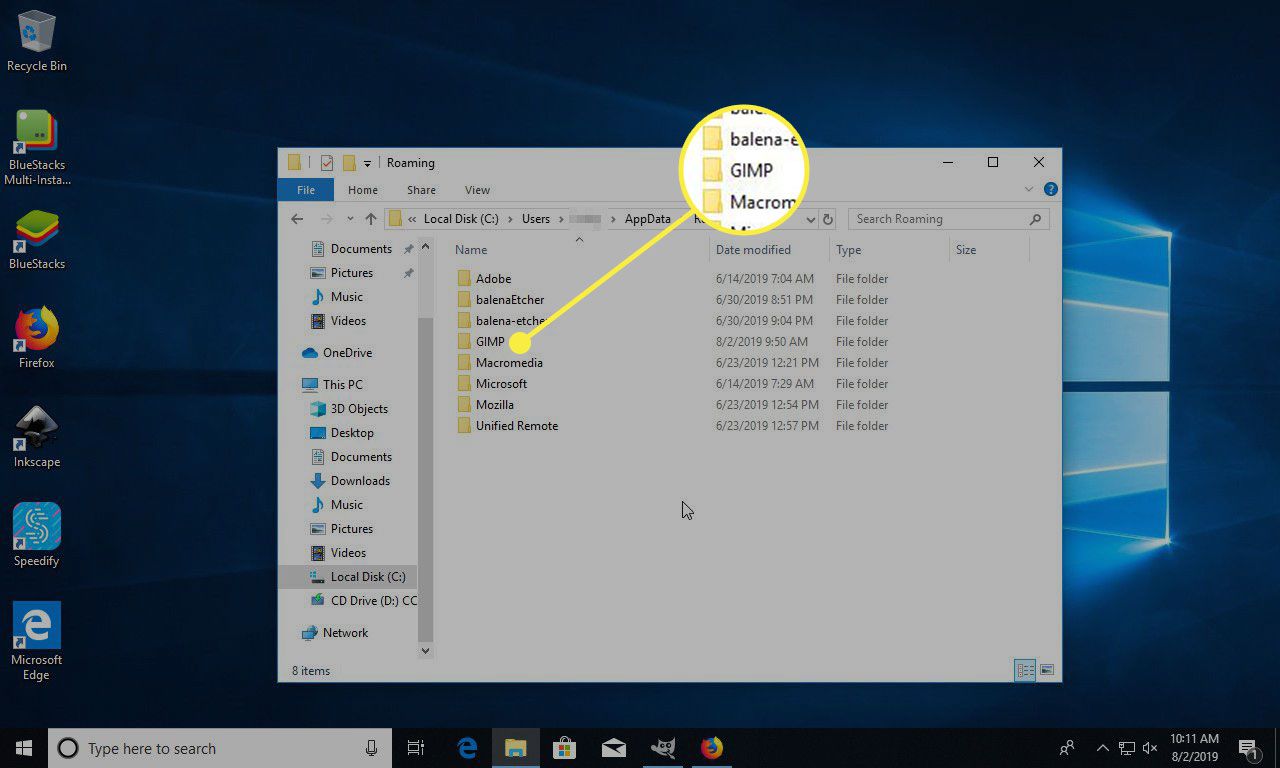Open the People icon in system tray
1280x768 pixels.
pos(1068,748)
